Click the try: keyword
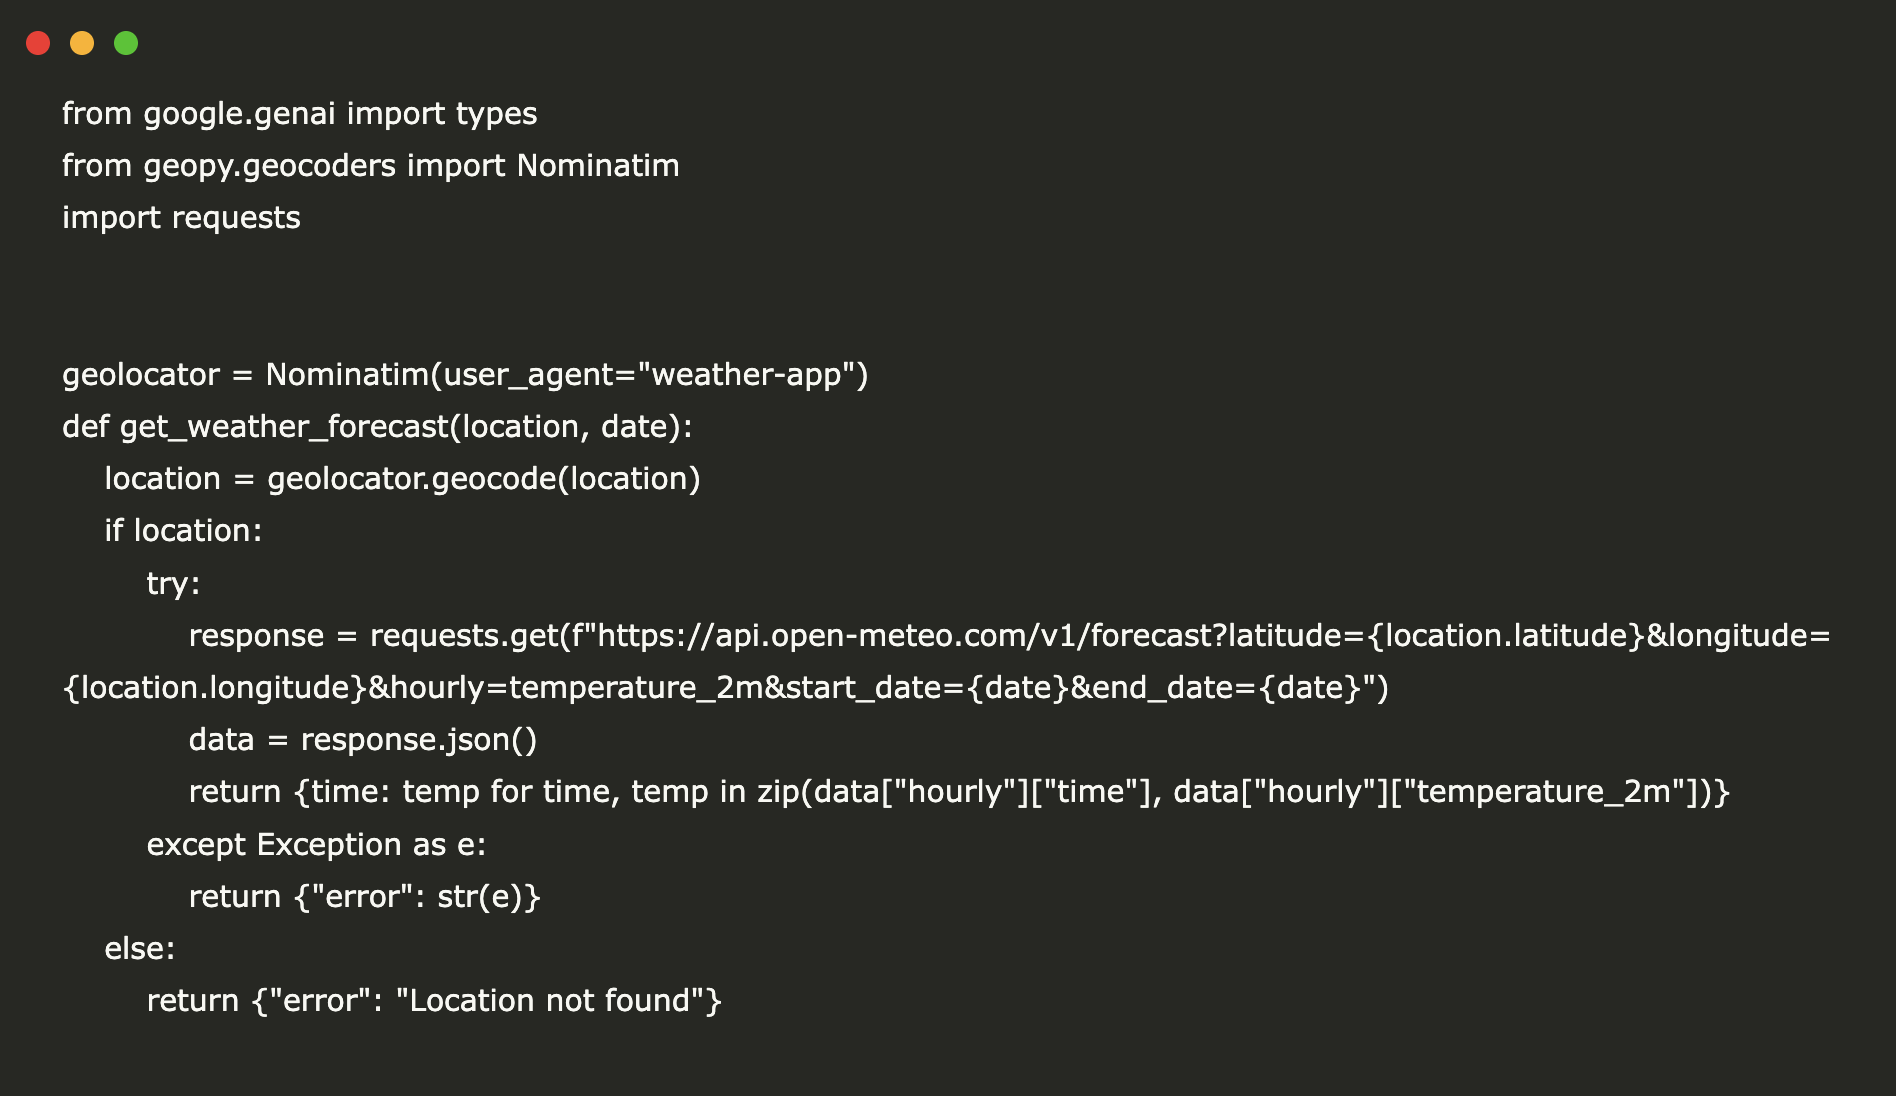1896x1096 pixels. (173, 583)
